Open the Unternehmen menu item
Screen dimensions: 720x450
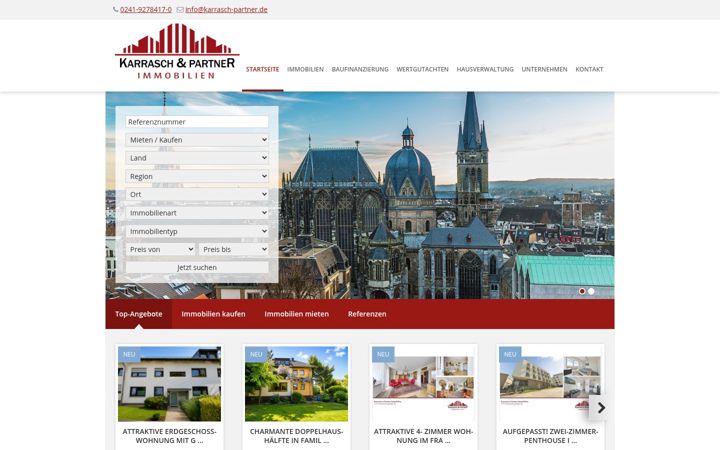tap(544, 69)
